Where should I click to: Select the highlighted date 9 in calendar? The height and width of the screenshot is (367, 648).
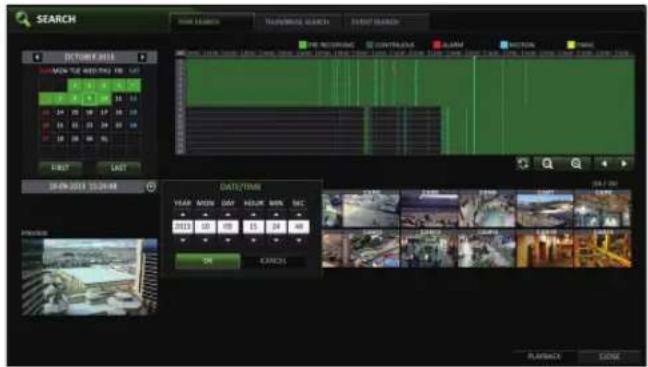point(90,99)
